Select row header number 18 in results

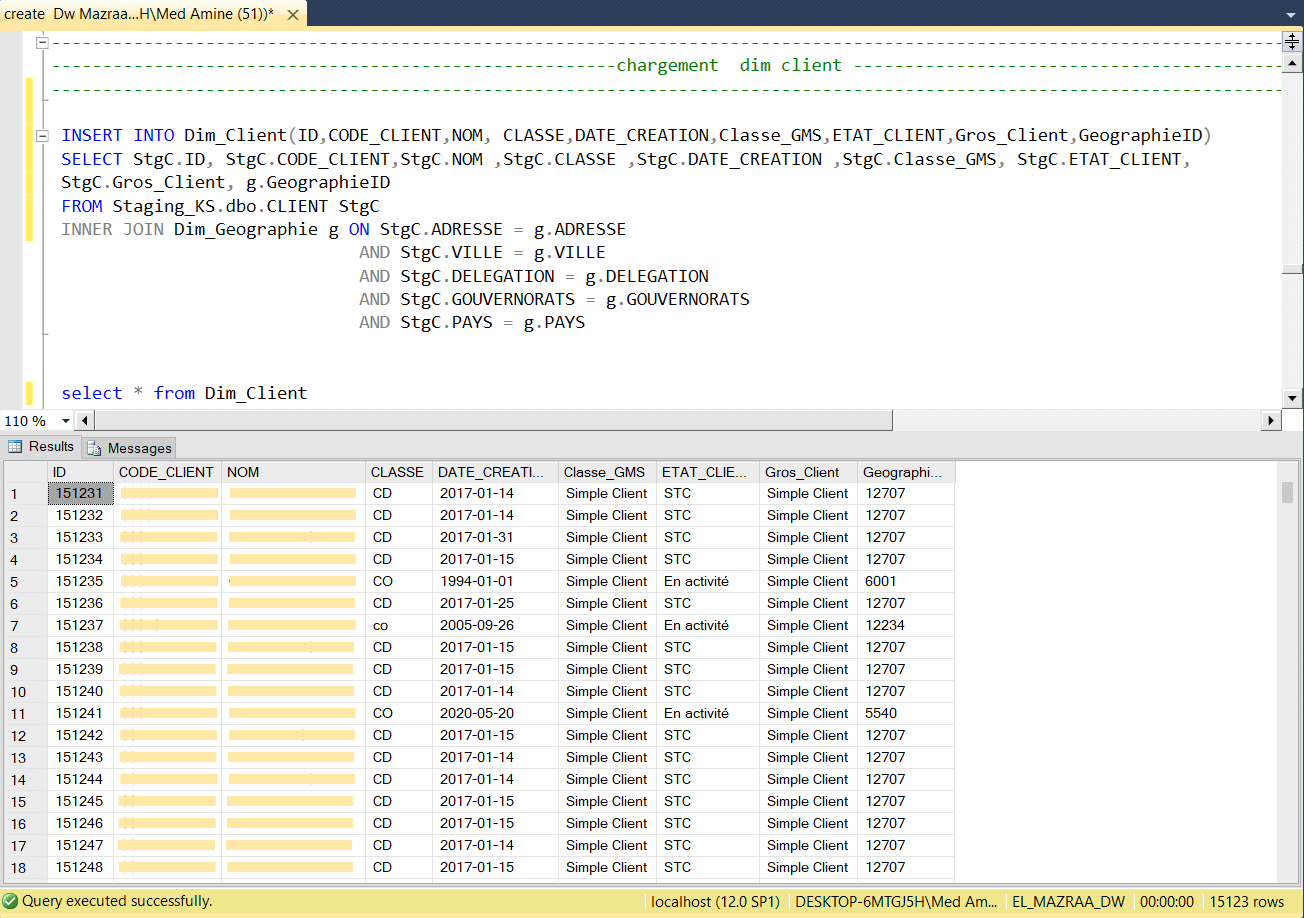pyautogui.click(x=26, y=867)
